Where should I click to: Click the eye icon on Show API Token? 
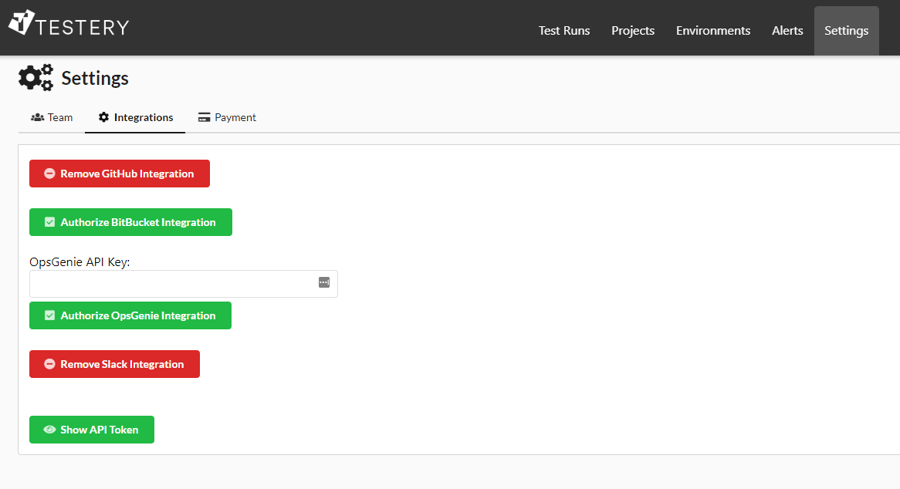[x=50, y=429]
